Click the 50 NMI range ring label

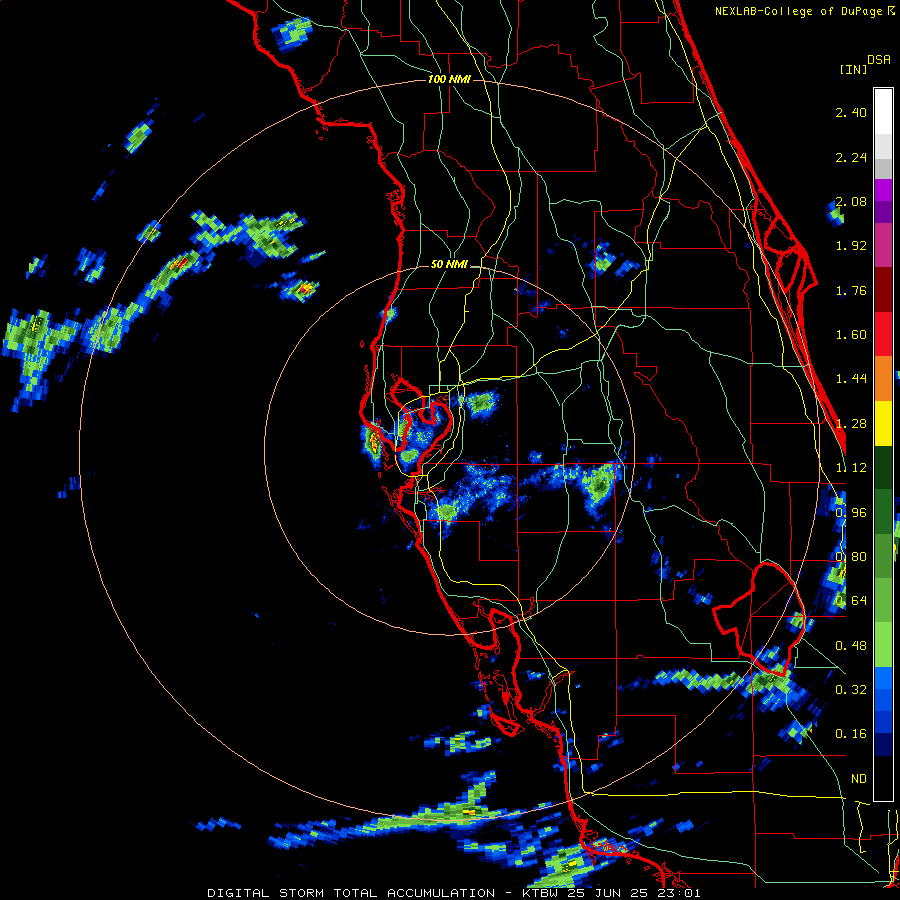(449, 265)
